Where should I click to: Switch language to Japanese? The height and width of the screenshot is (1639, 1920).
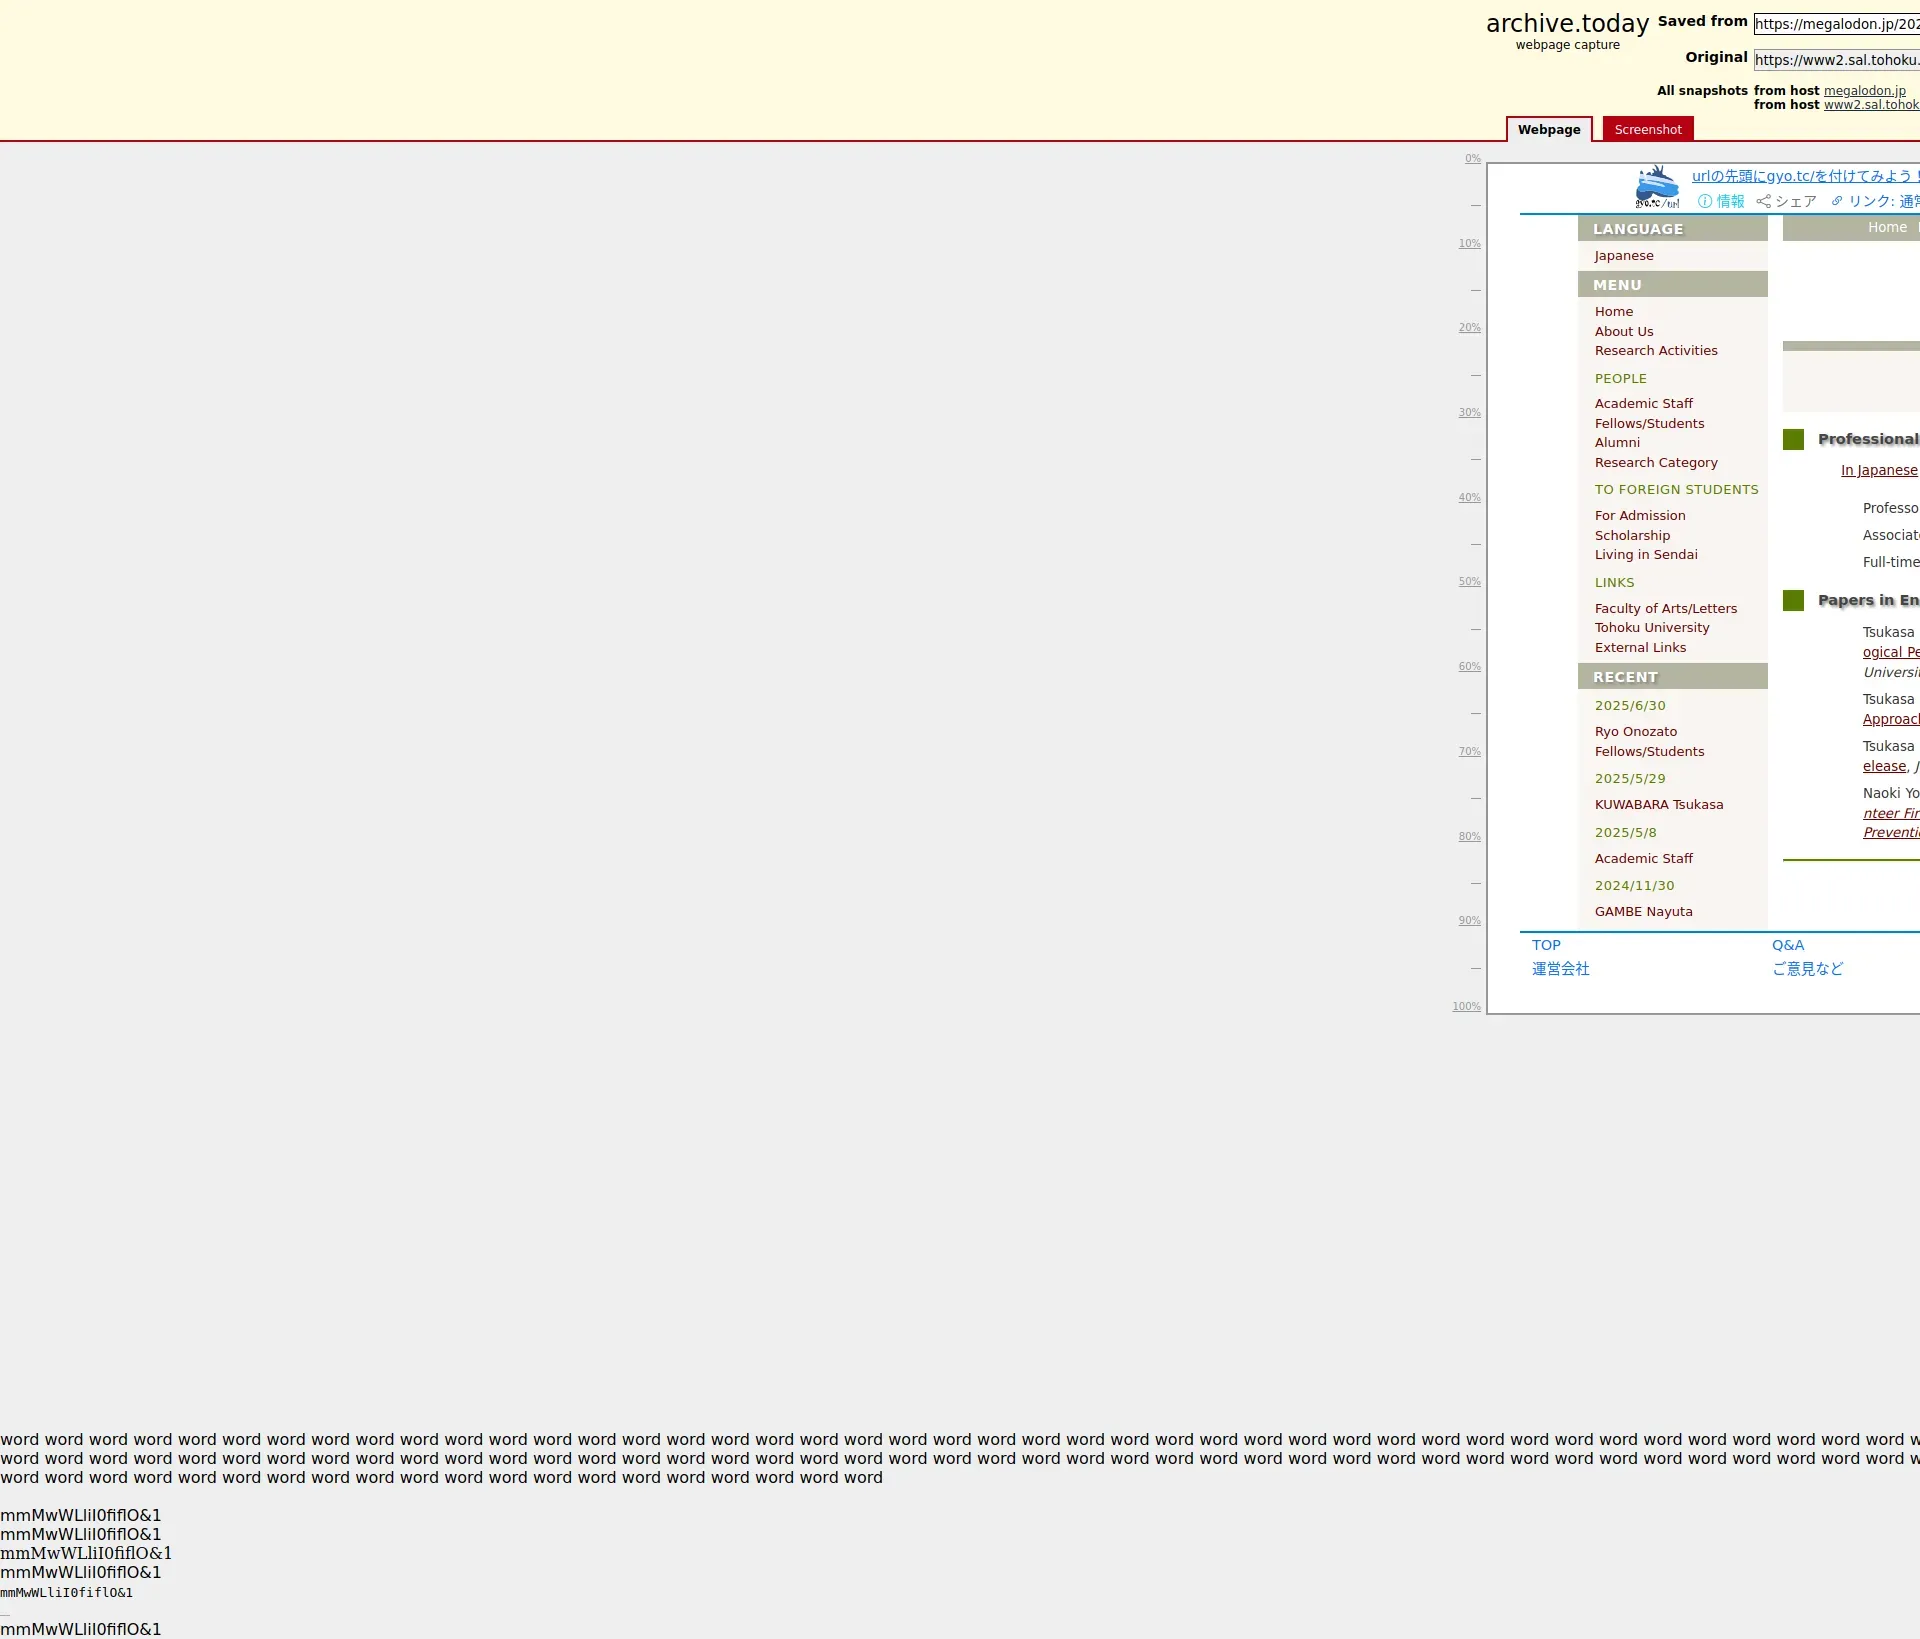coord(1623,256)
